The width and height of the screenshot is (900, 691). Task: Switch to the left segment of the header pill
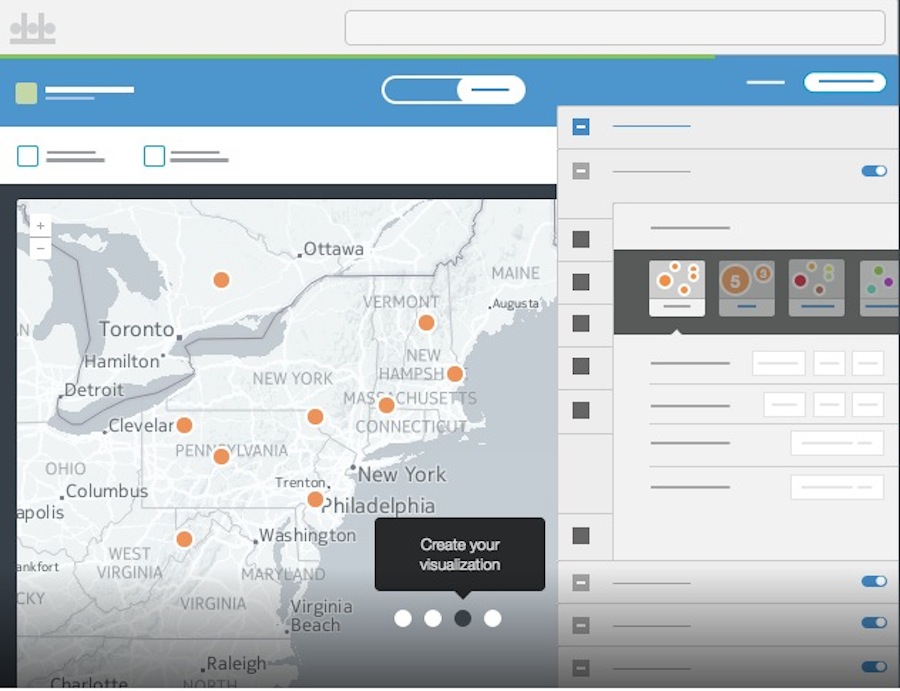[420, 90]
